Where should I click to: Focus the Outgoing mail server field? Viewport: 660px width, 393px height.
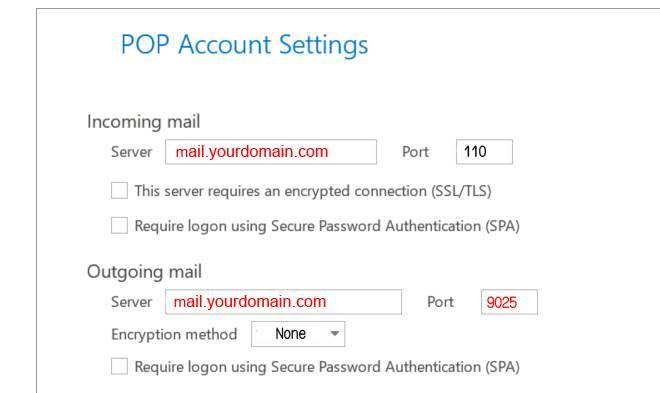point(283,302)
